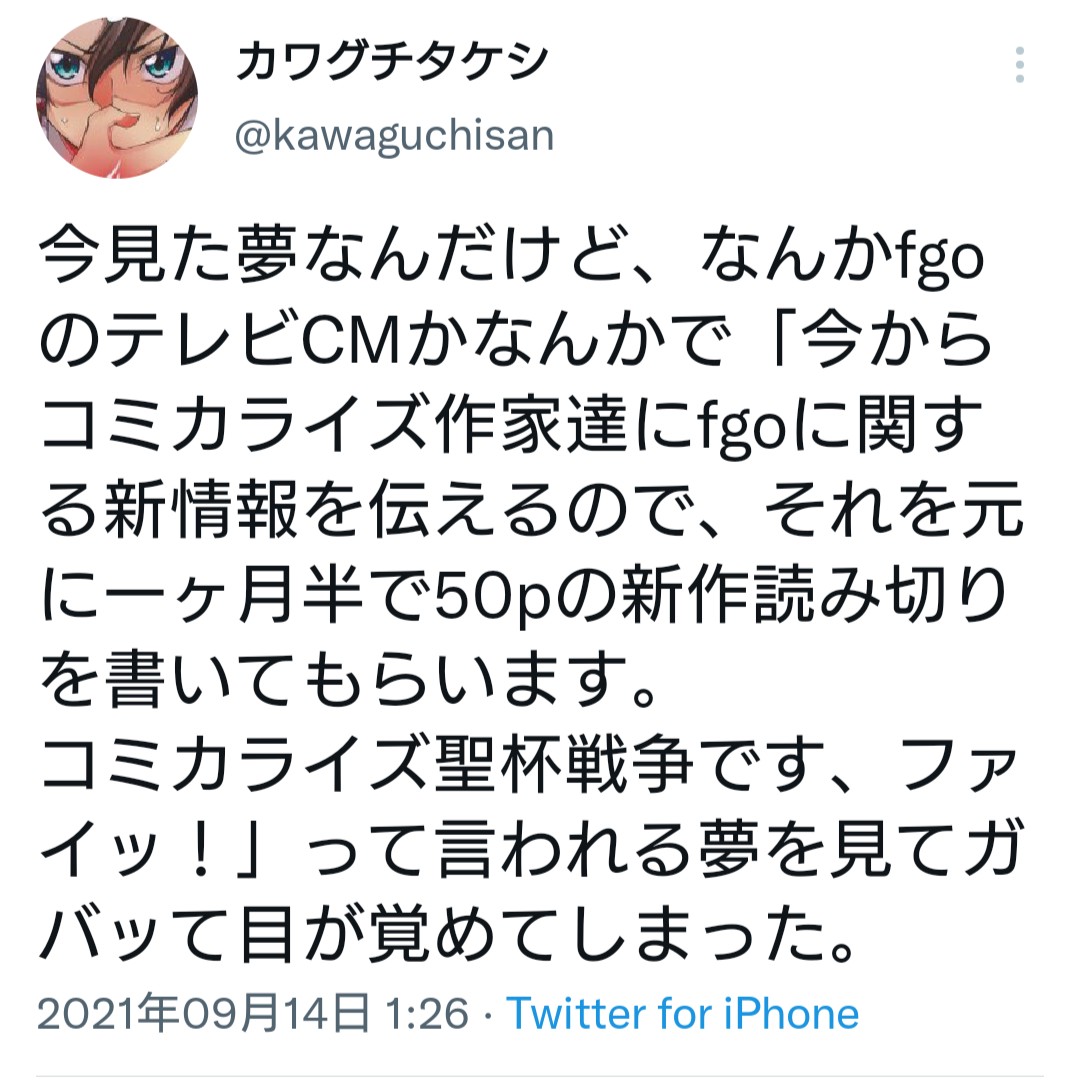Open カワグチタケシ's profile avatar
1080x1084 pixels.
117,98
